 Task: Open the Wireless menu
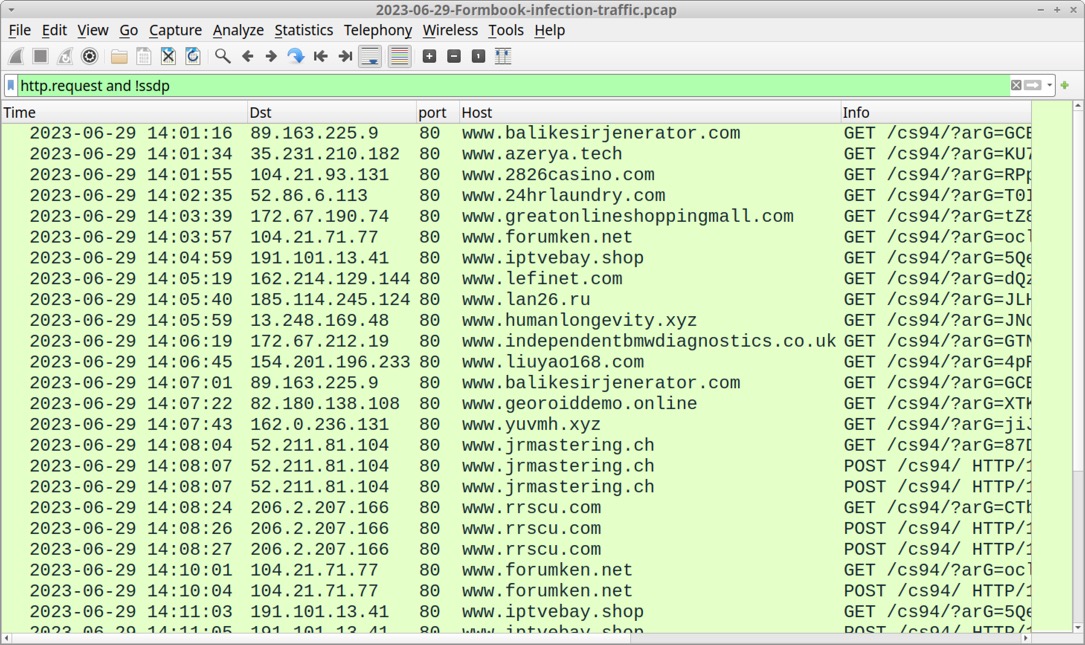450,30
